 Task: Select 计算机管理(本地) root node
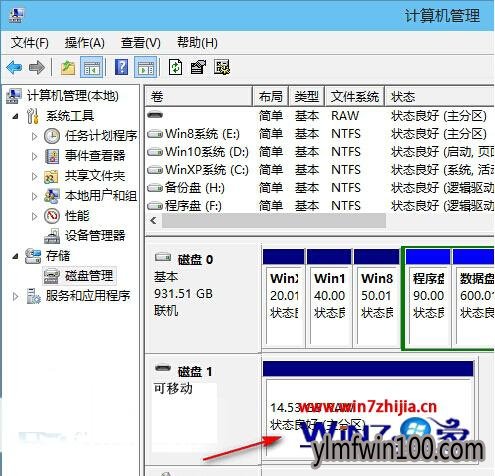(73, 96)
